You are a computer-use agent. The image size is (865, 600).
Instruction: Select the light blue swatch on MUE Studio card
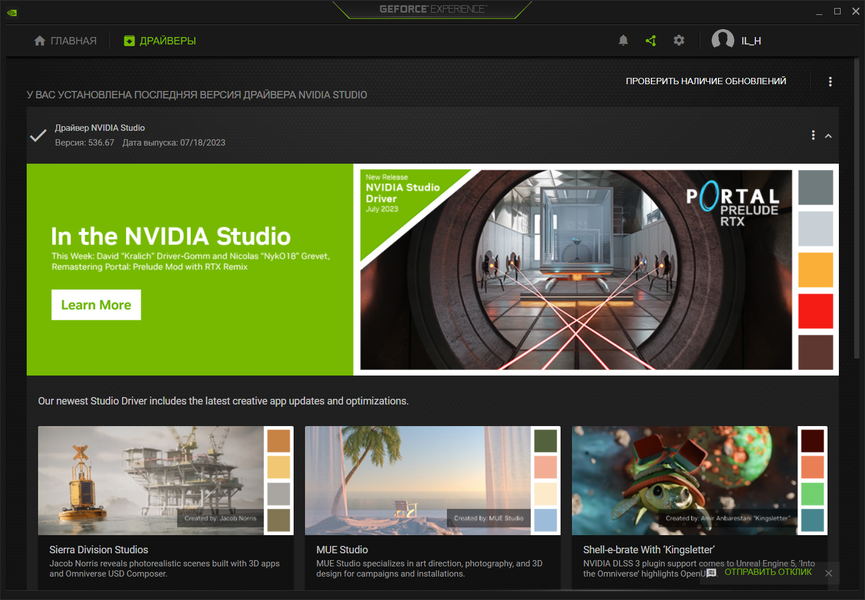546,520
